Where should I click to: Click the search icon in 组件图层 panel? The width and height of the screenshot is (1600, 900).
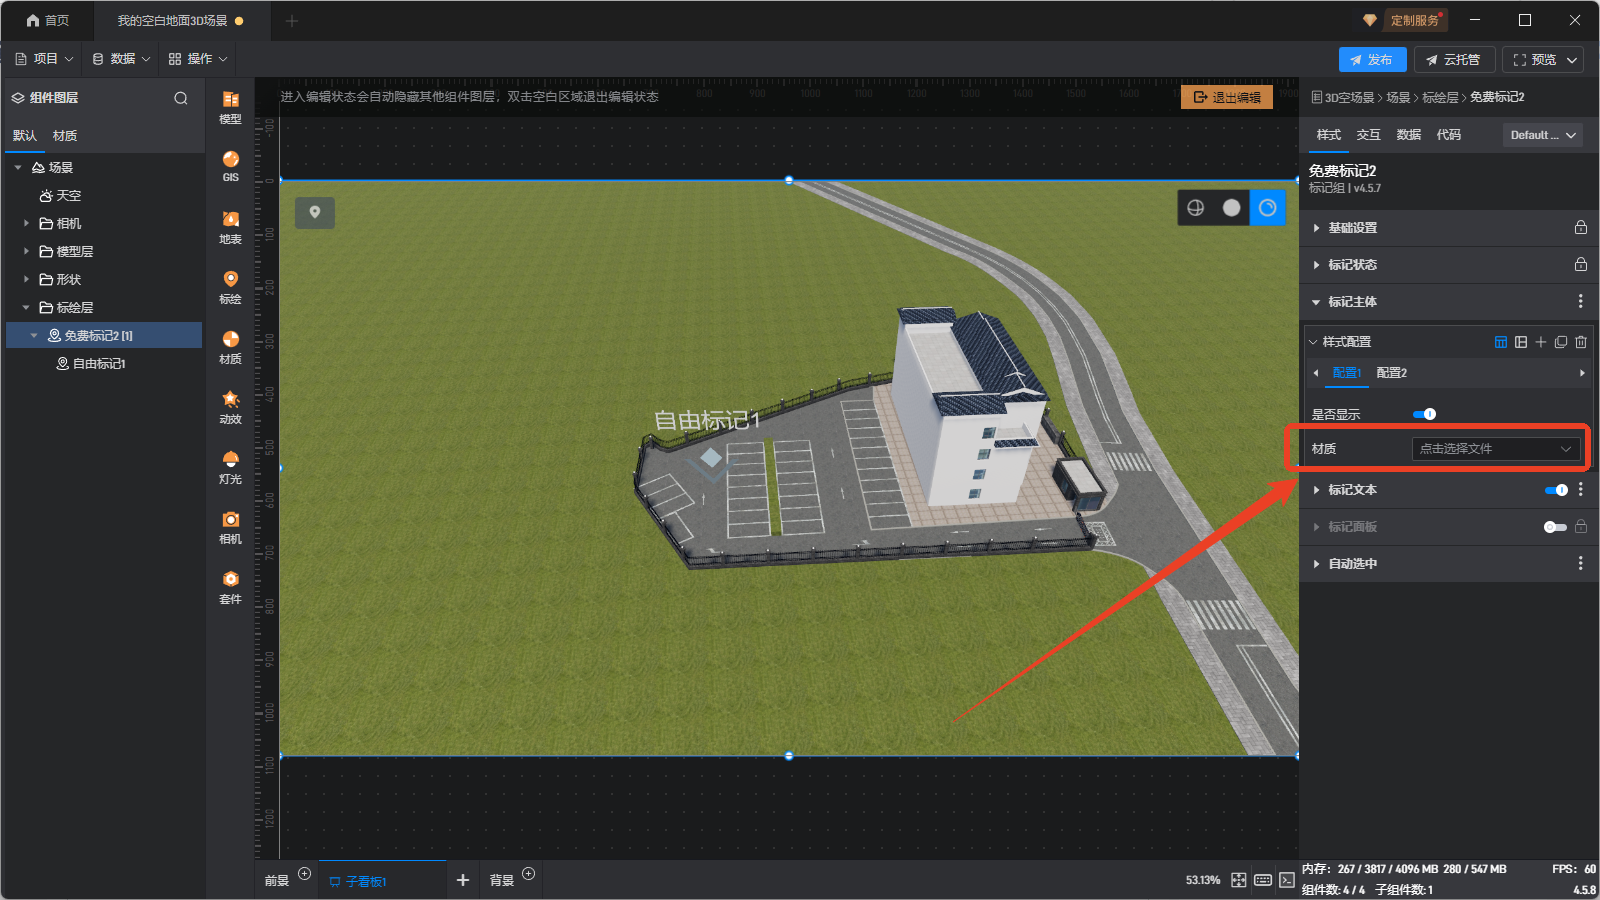click(x=181, y=98)
